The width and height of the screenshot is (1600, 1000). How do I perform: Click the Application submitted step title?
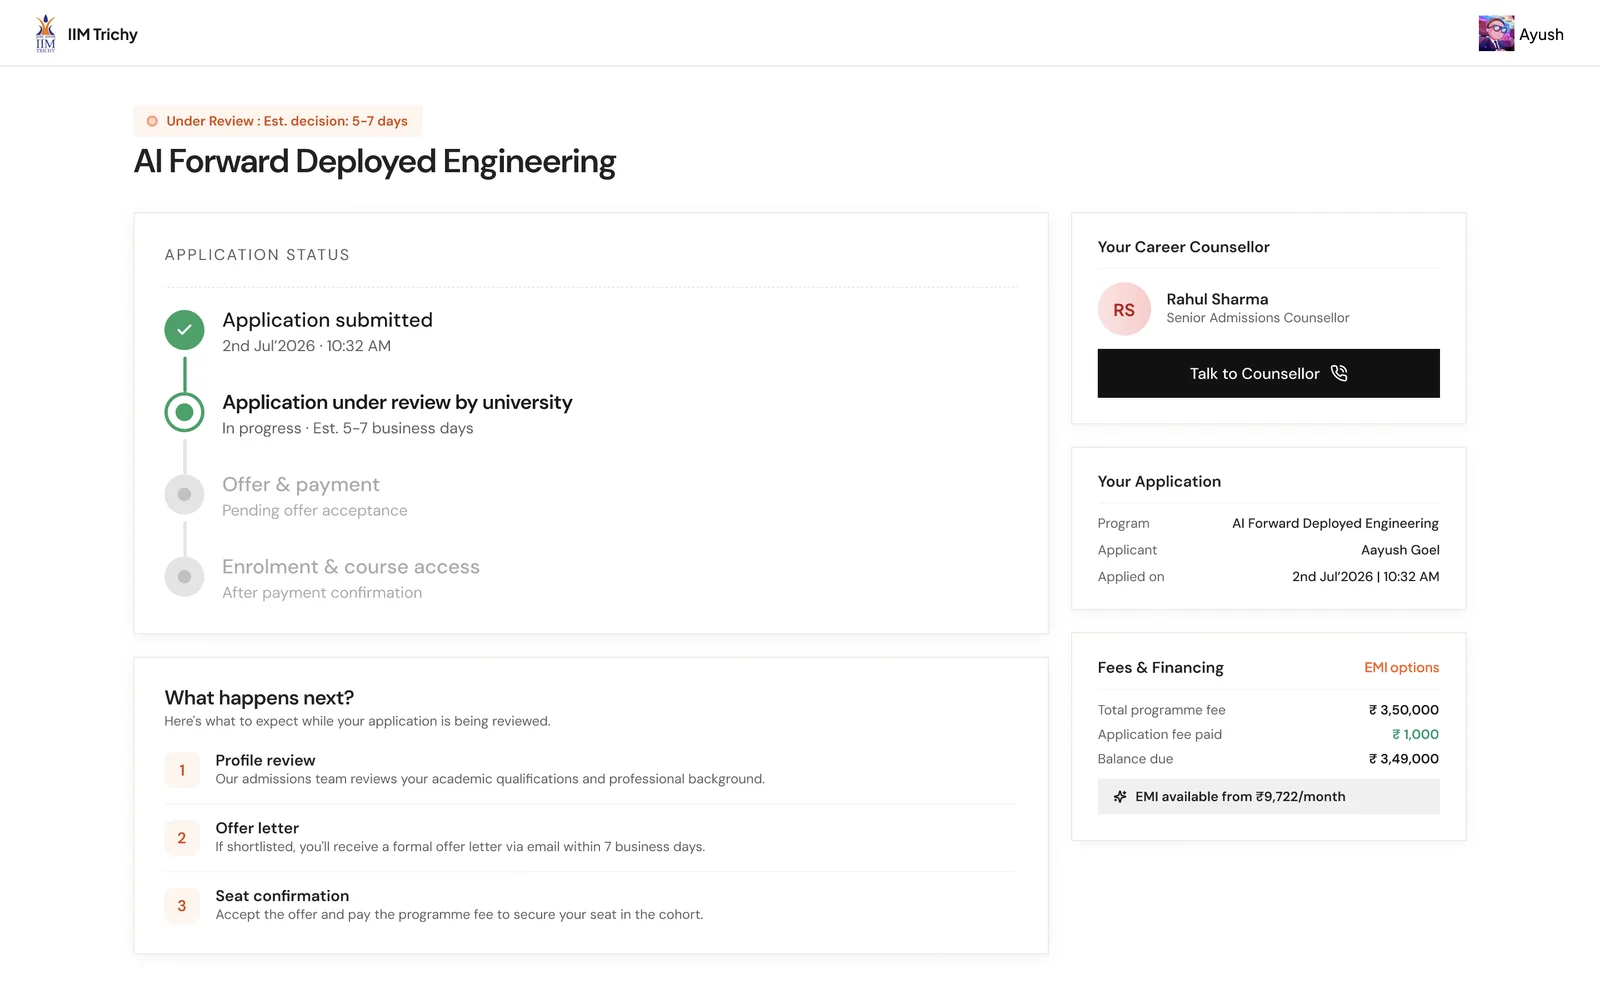coord(327,320)
